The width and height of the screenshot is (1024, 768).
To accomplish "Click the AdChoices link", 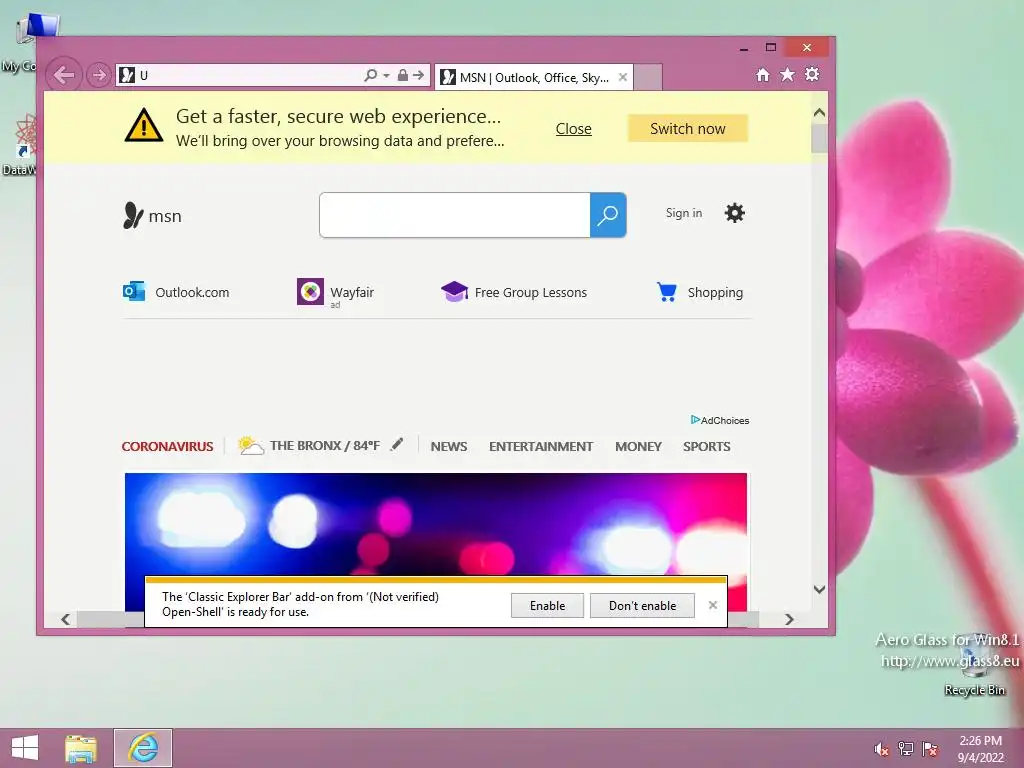I will (720, 420).
